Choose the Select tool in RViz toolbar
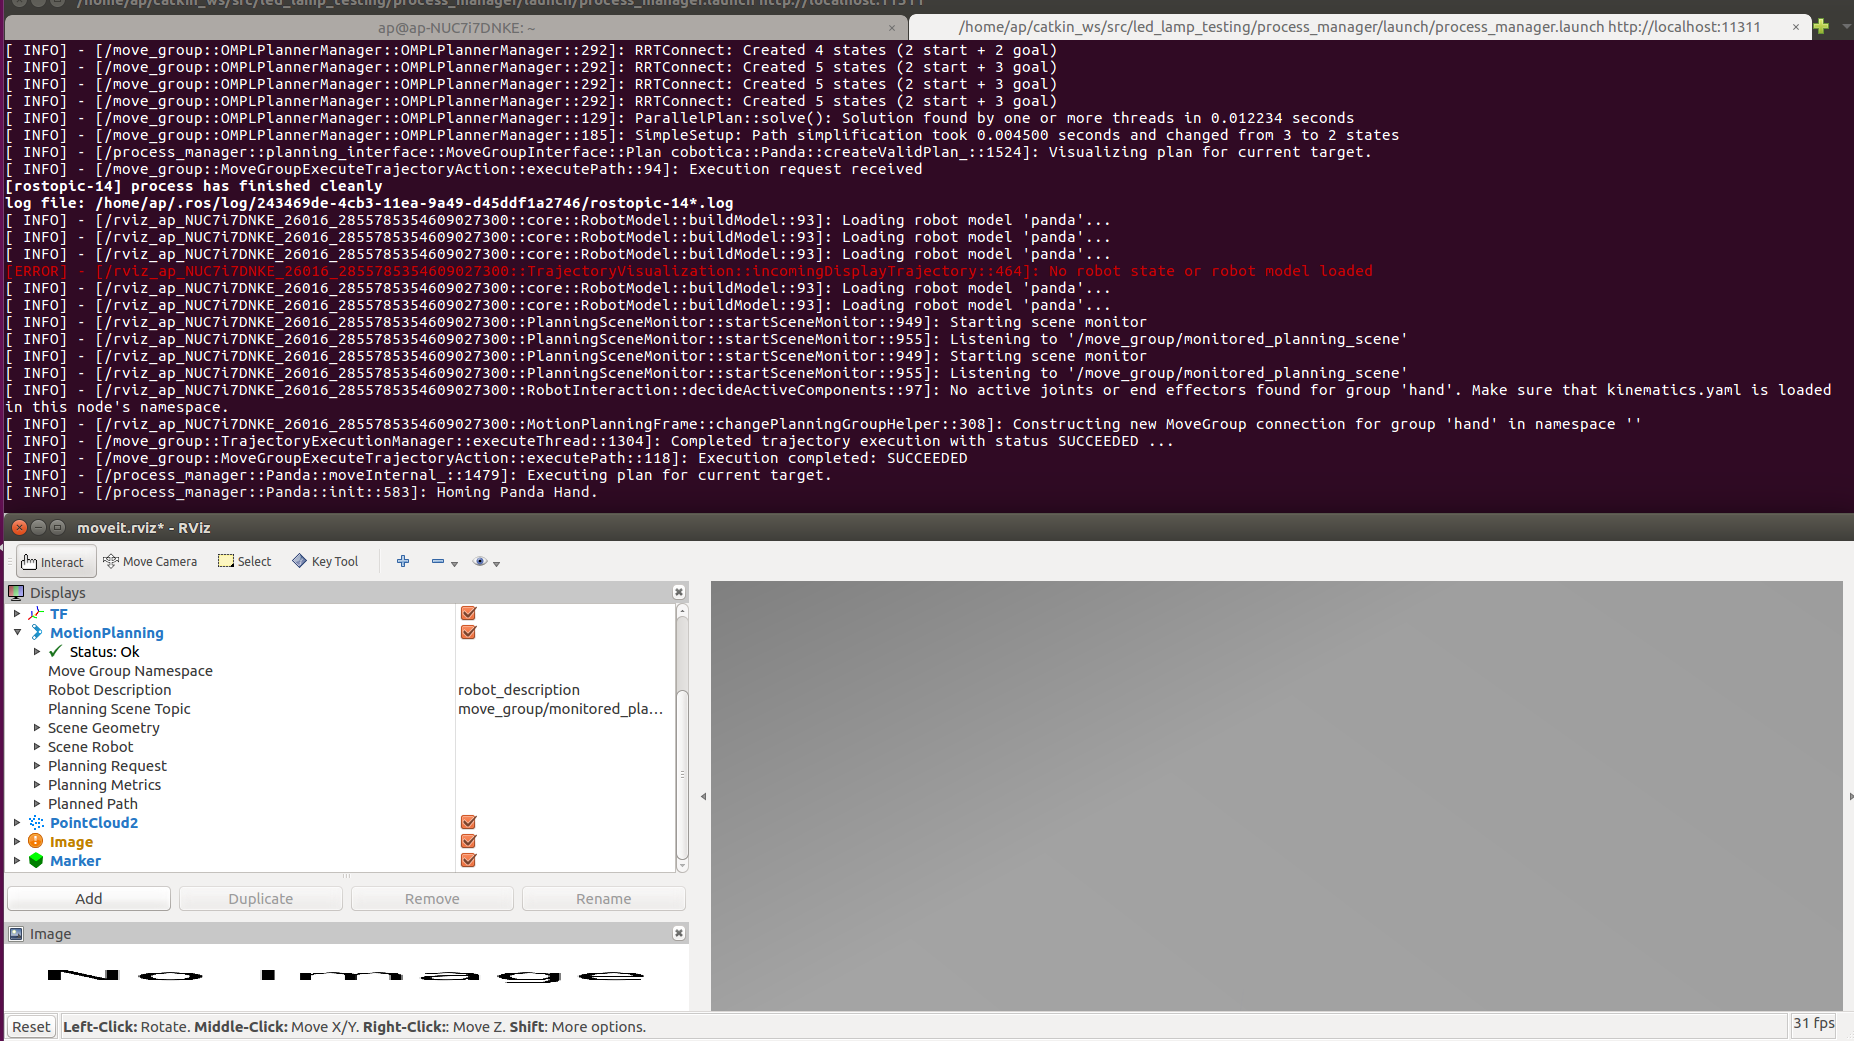This screenshot has width=1854, height=1041. 245,562
